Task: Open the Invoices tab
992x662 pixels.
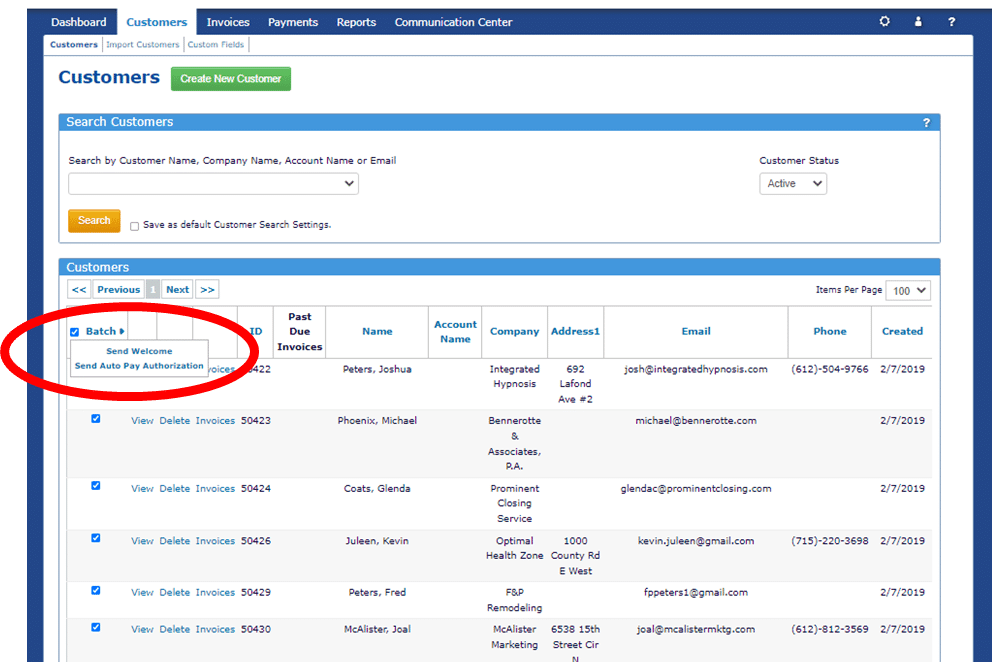Action: coord(228,22)
